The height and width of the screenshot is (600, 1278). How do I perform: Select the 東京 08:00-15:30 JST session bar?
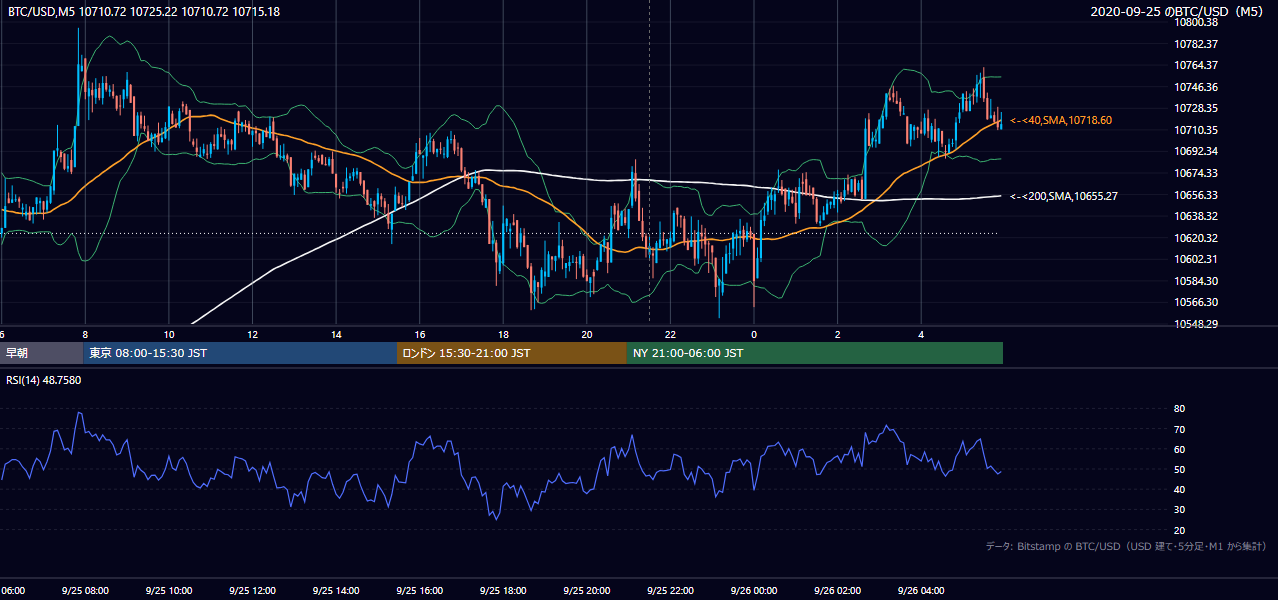coord(240,353)
